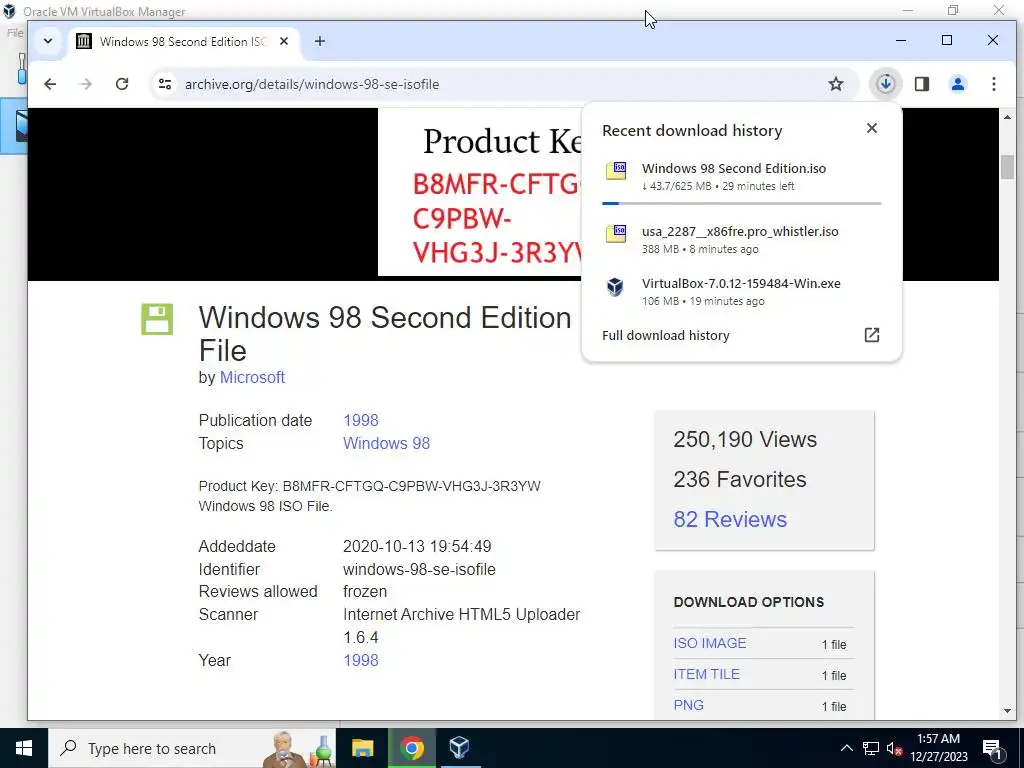Click the 236 Favorites text
The width and height of the screenshot is (1024, 768).
(740, 479)
